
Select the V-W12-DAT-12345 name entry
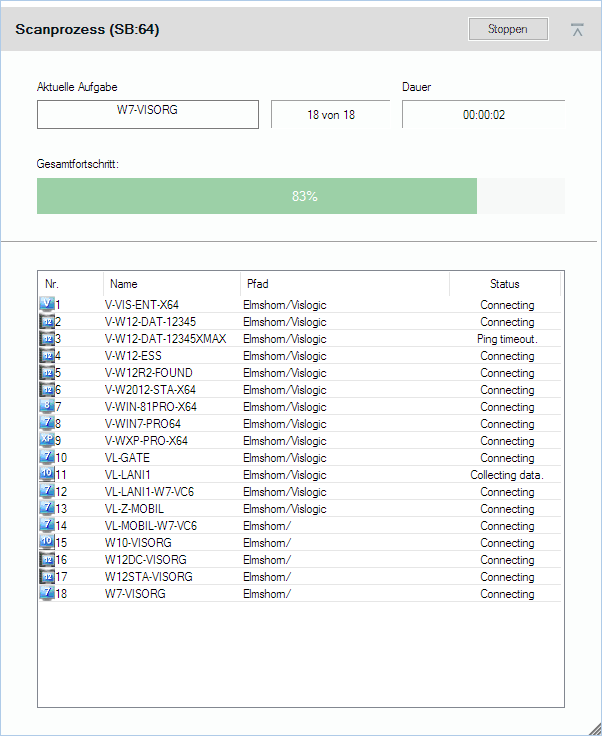coord(150,322)
